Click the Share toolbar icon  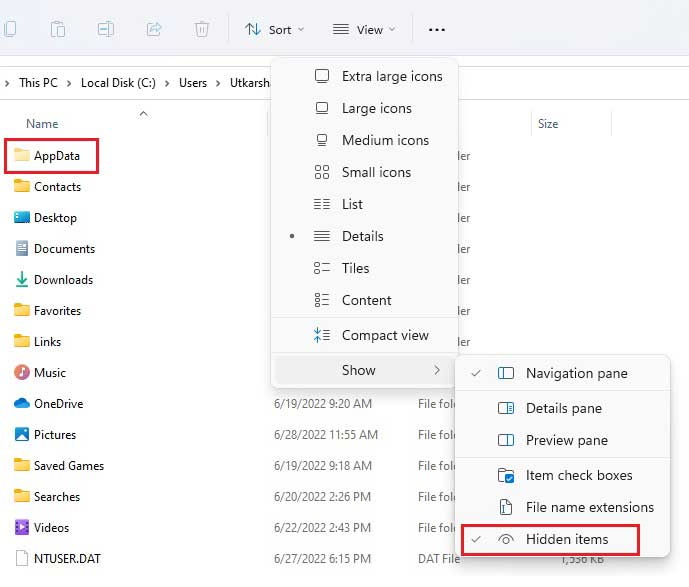tap(154, 29)
